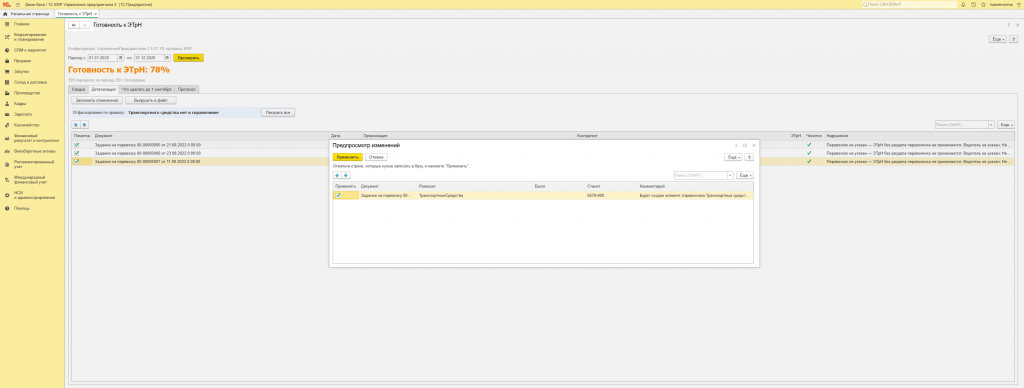Click Показать все button
This screenshot has width=1024, height=388.
[278, 112]
